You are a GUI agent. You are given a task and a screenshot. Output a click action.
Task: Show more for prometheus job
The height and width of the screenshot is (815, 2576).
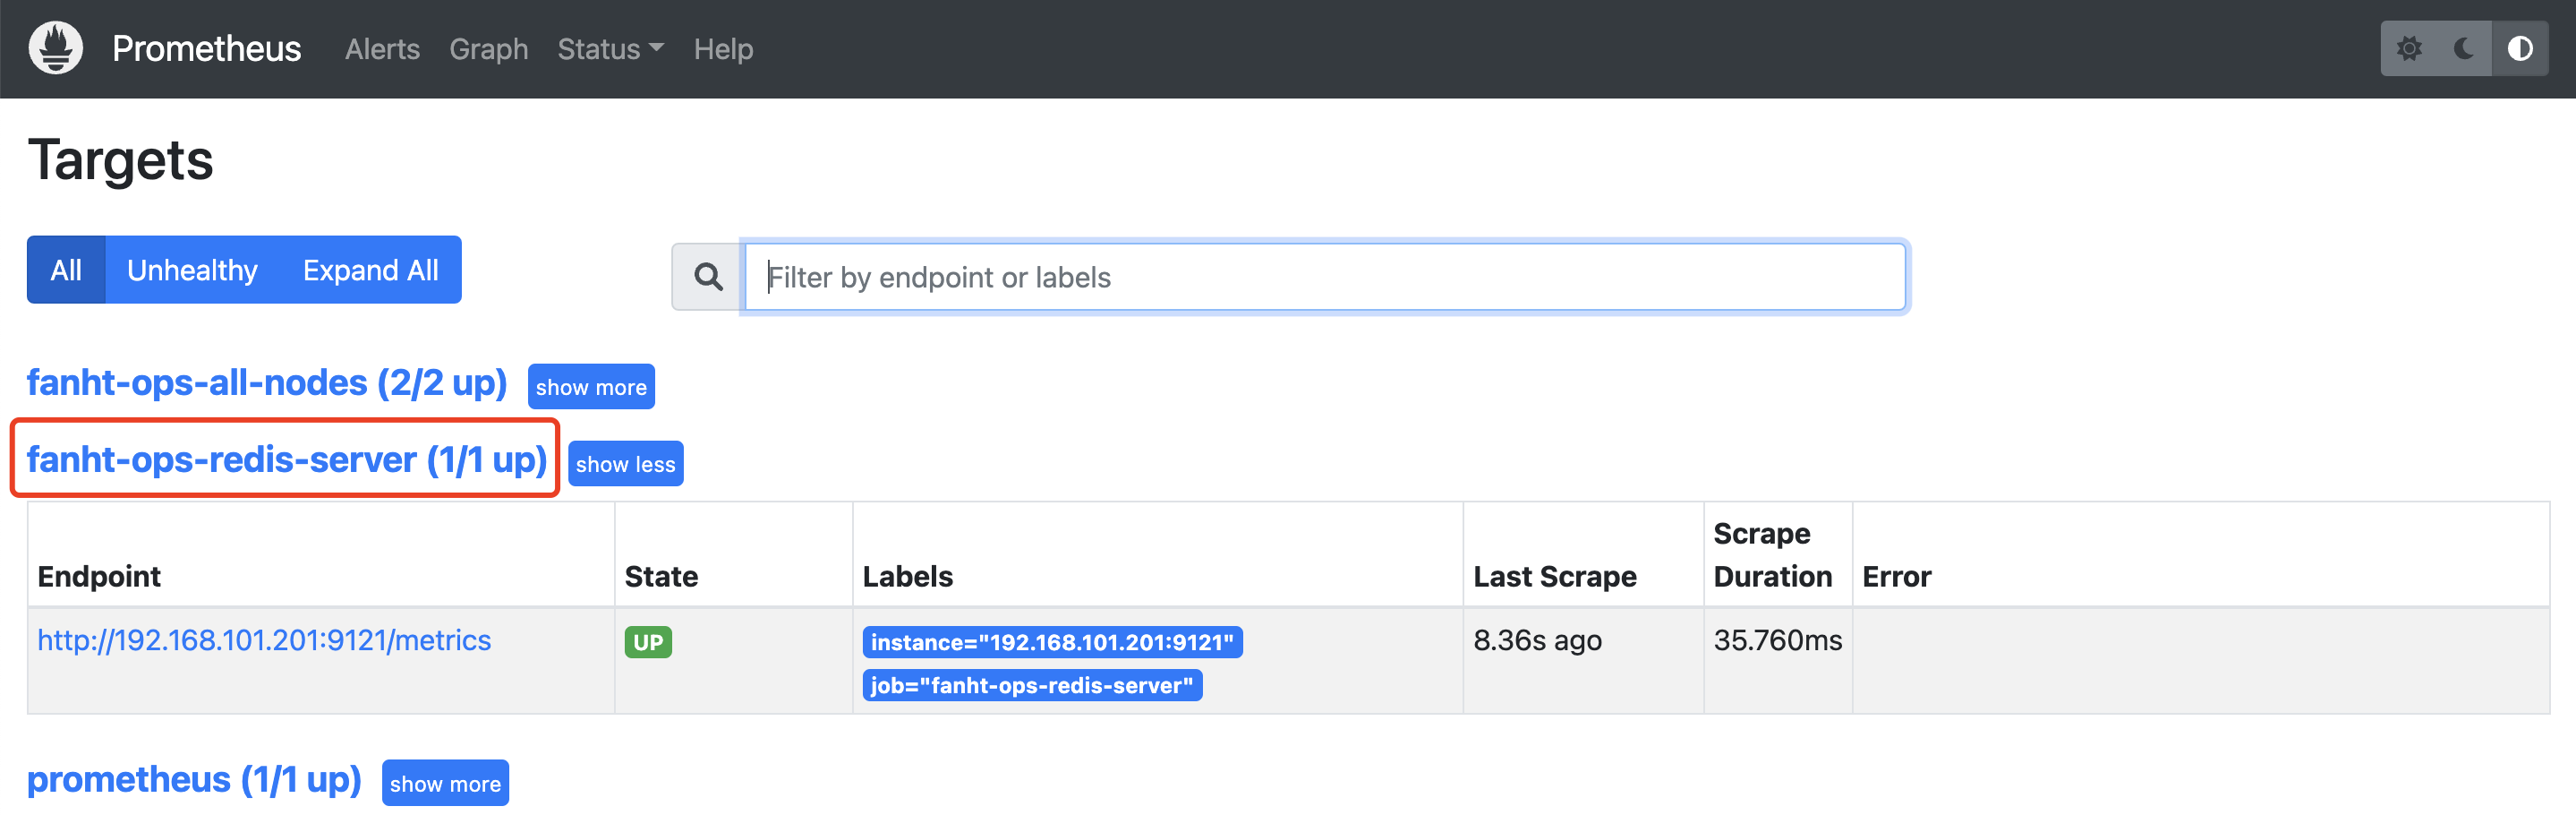click(445, 783)
